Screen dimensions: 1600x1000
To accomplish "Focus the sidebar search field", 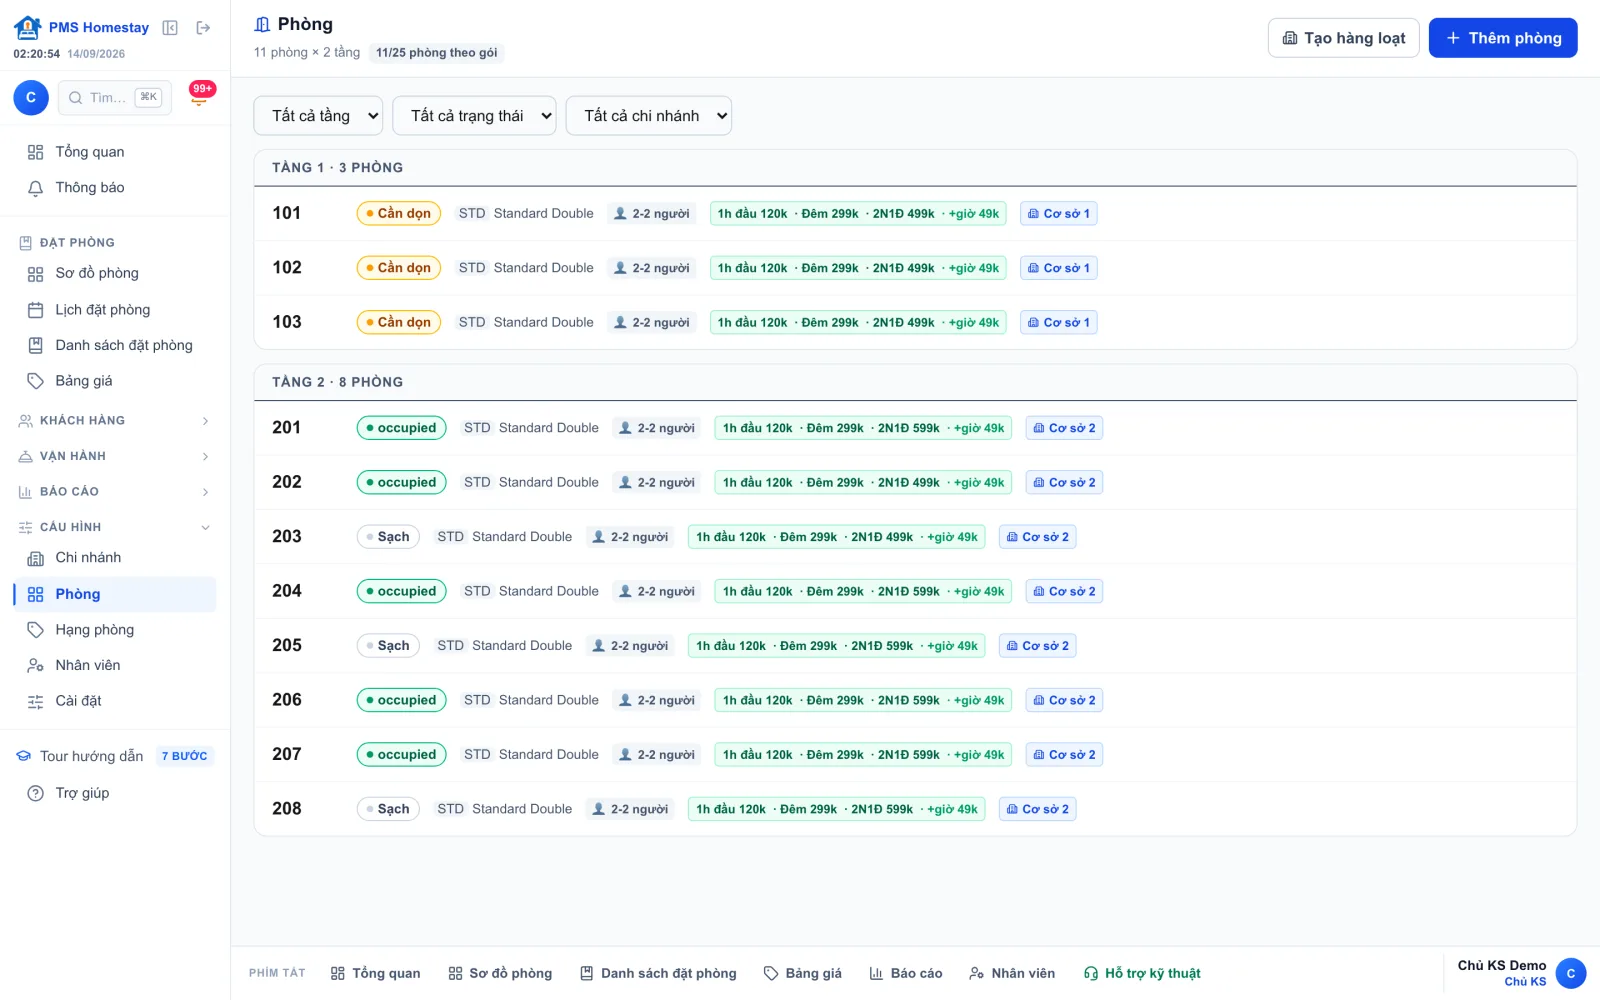I will point(115,97).
